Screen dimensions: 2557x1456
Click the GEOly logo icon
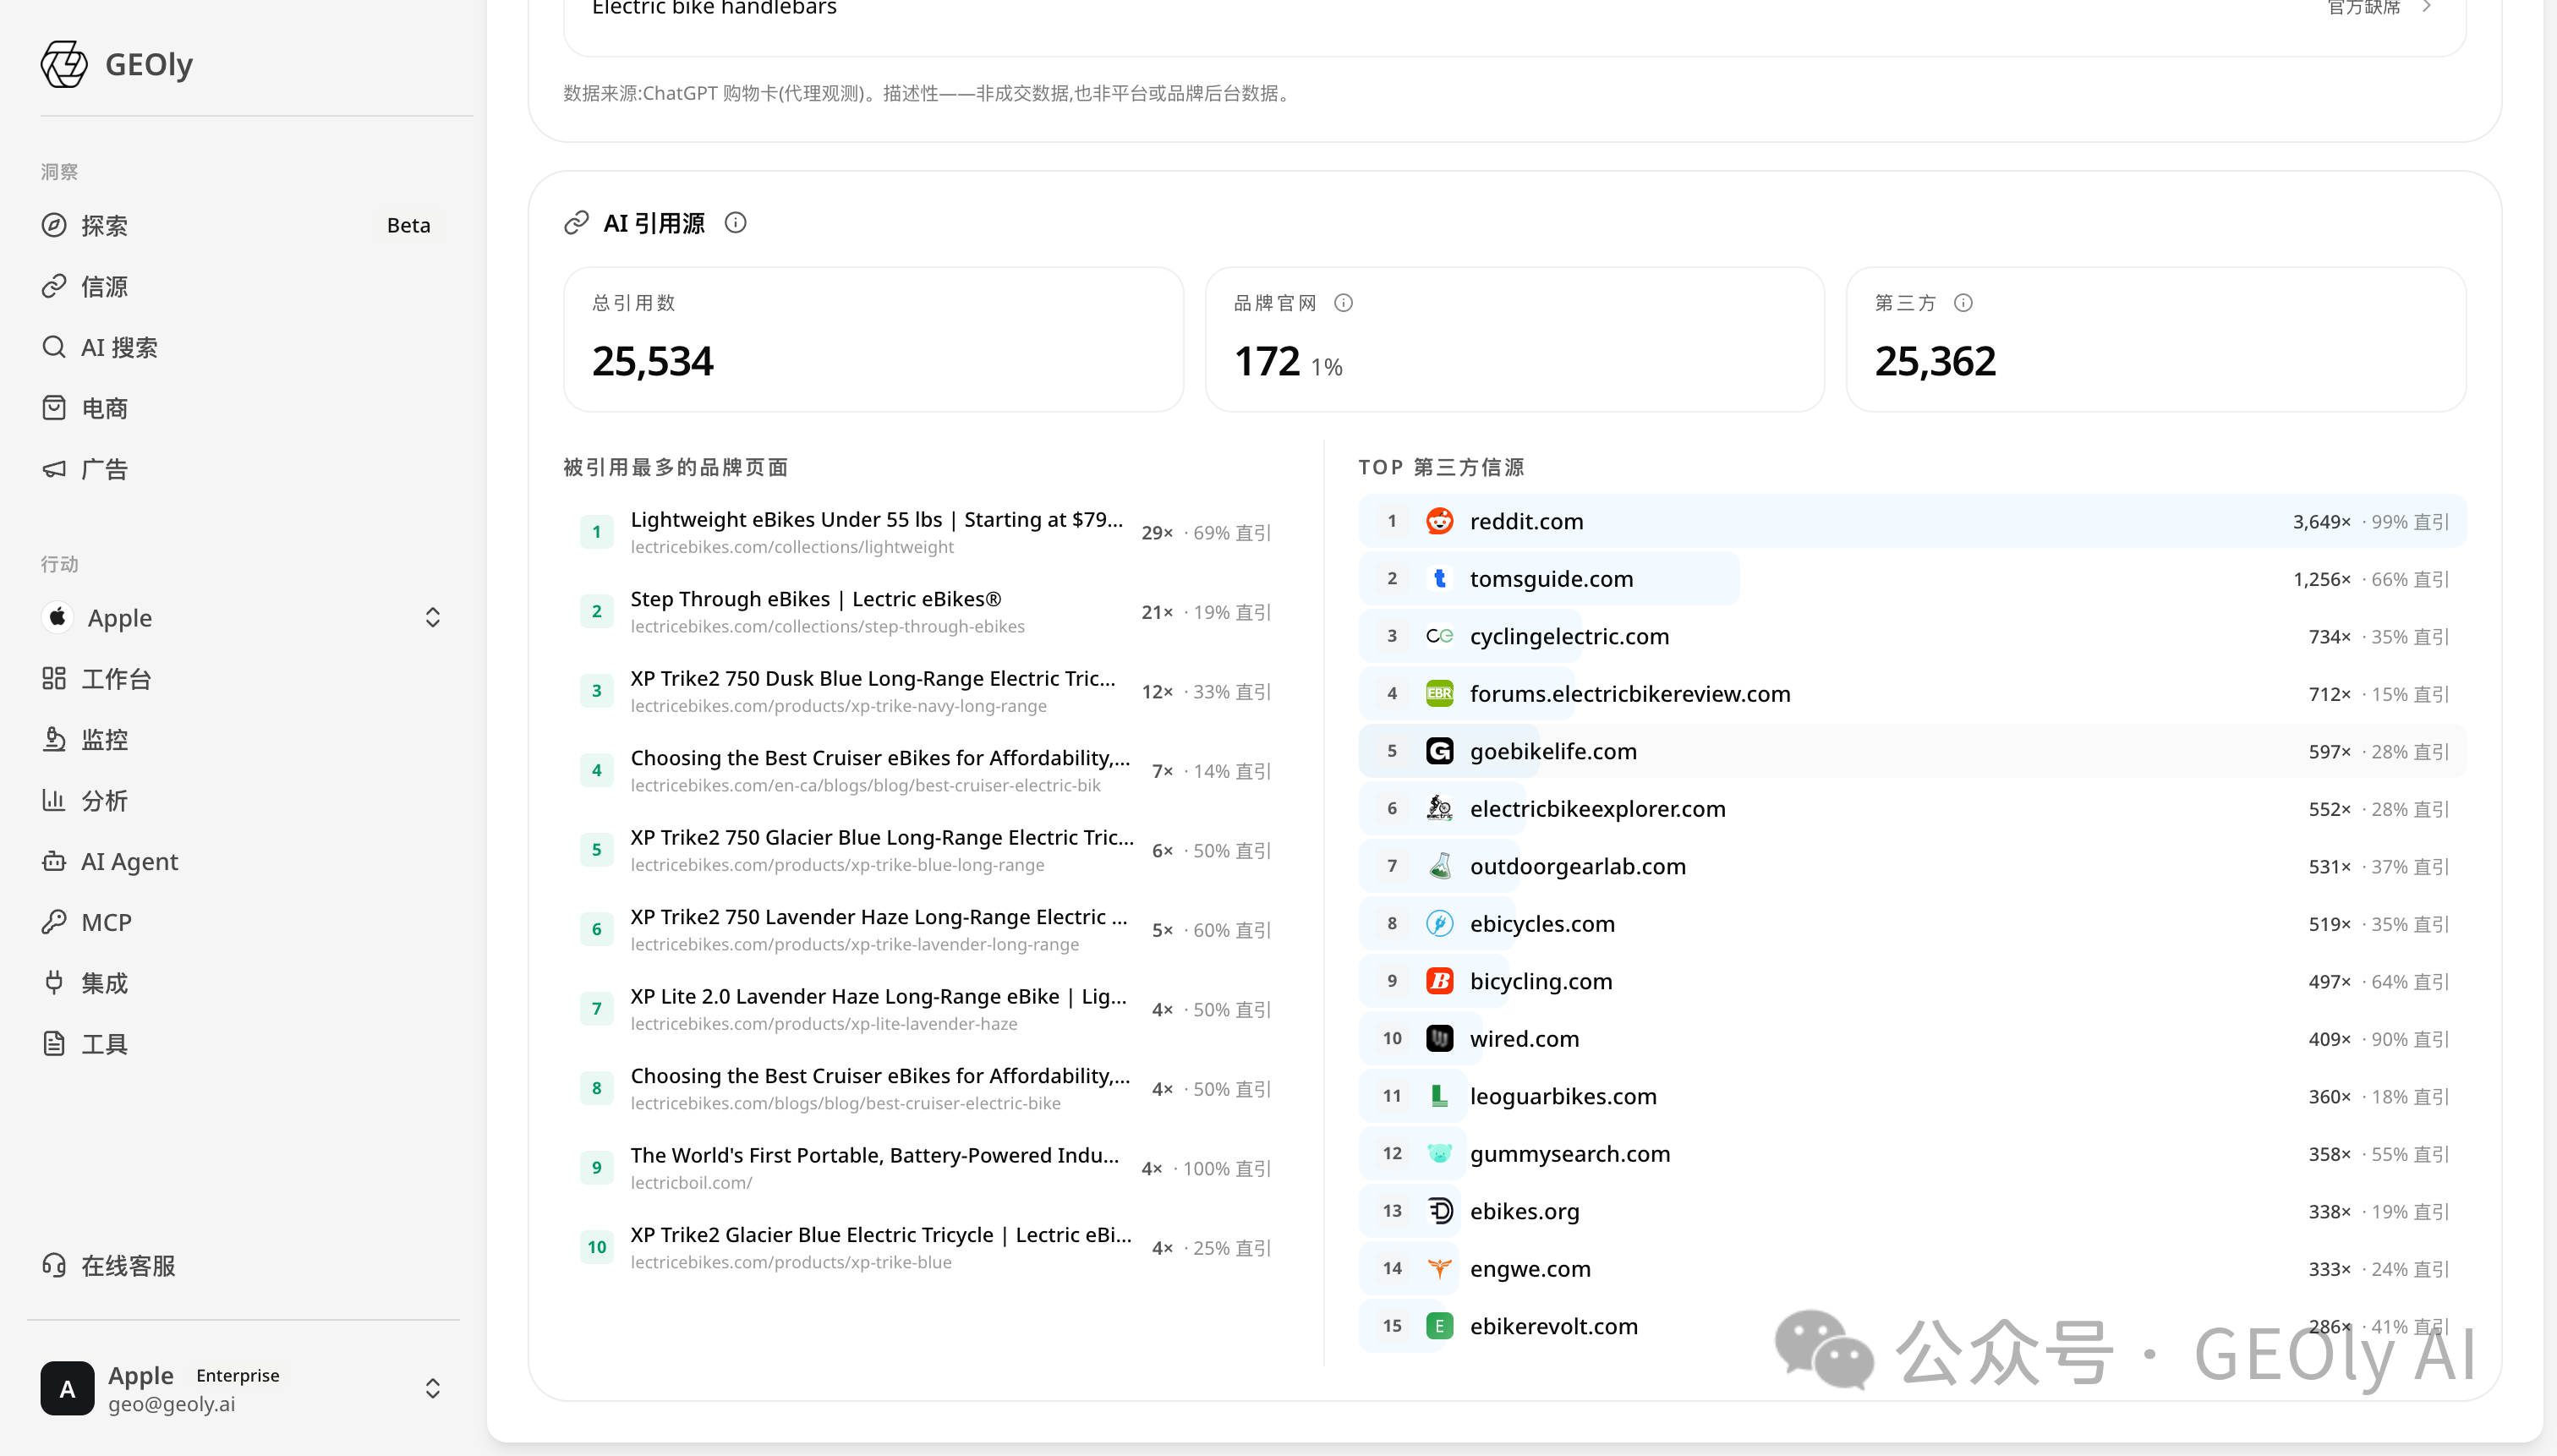(x=64, y=64)
